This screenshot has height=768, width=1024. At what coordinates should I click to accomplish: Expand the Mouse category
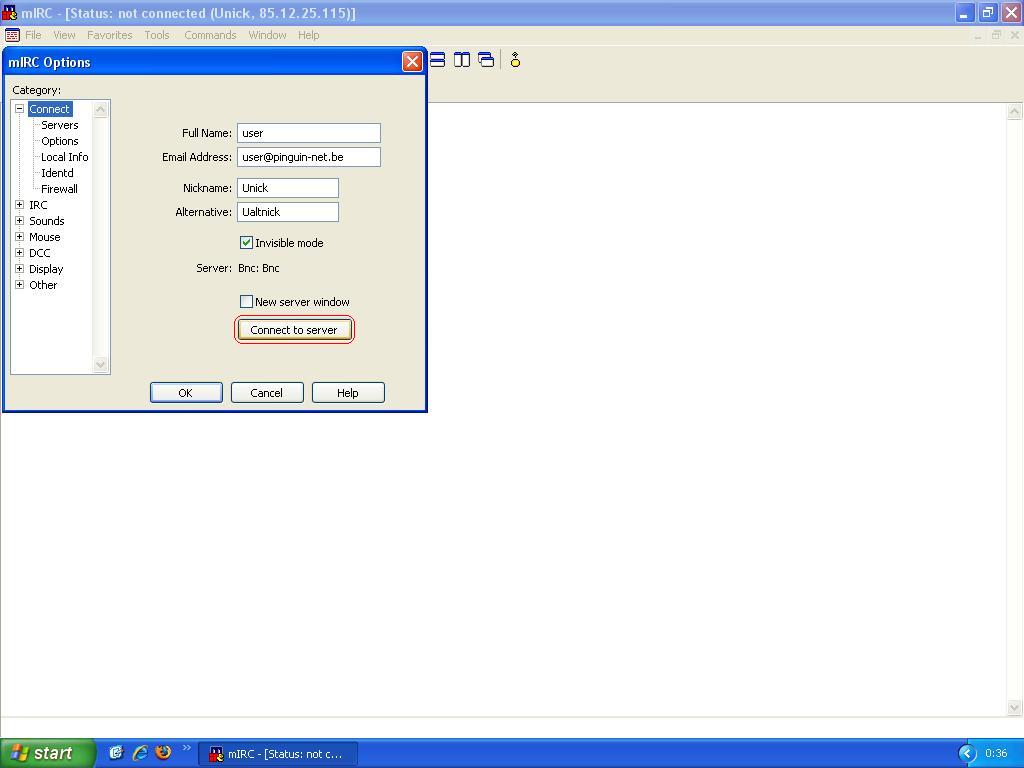click(20, 237)
